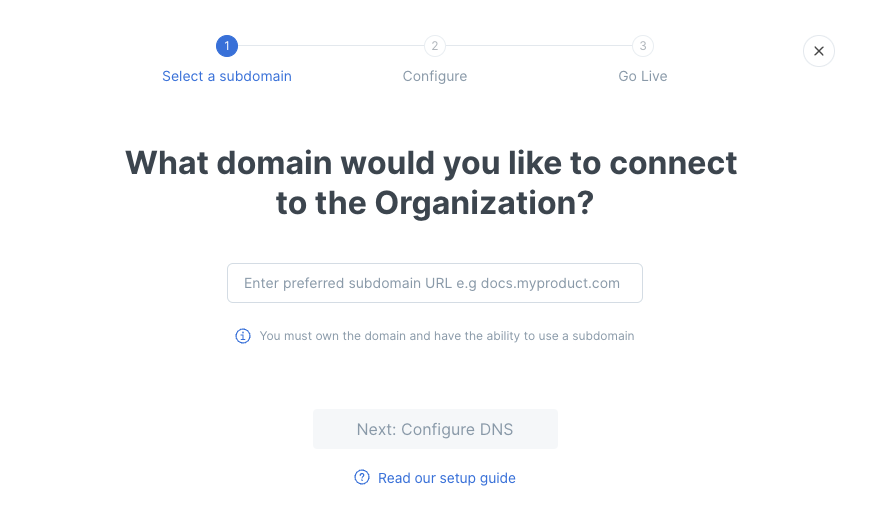The image size is (870, 525).
Task: Click progress line between steps 1 and 2
Action: coord(331,46)
